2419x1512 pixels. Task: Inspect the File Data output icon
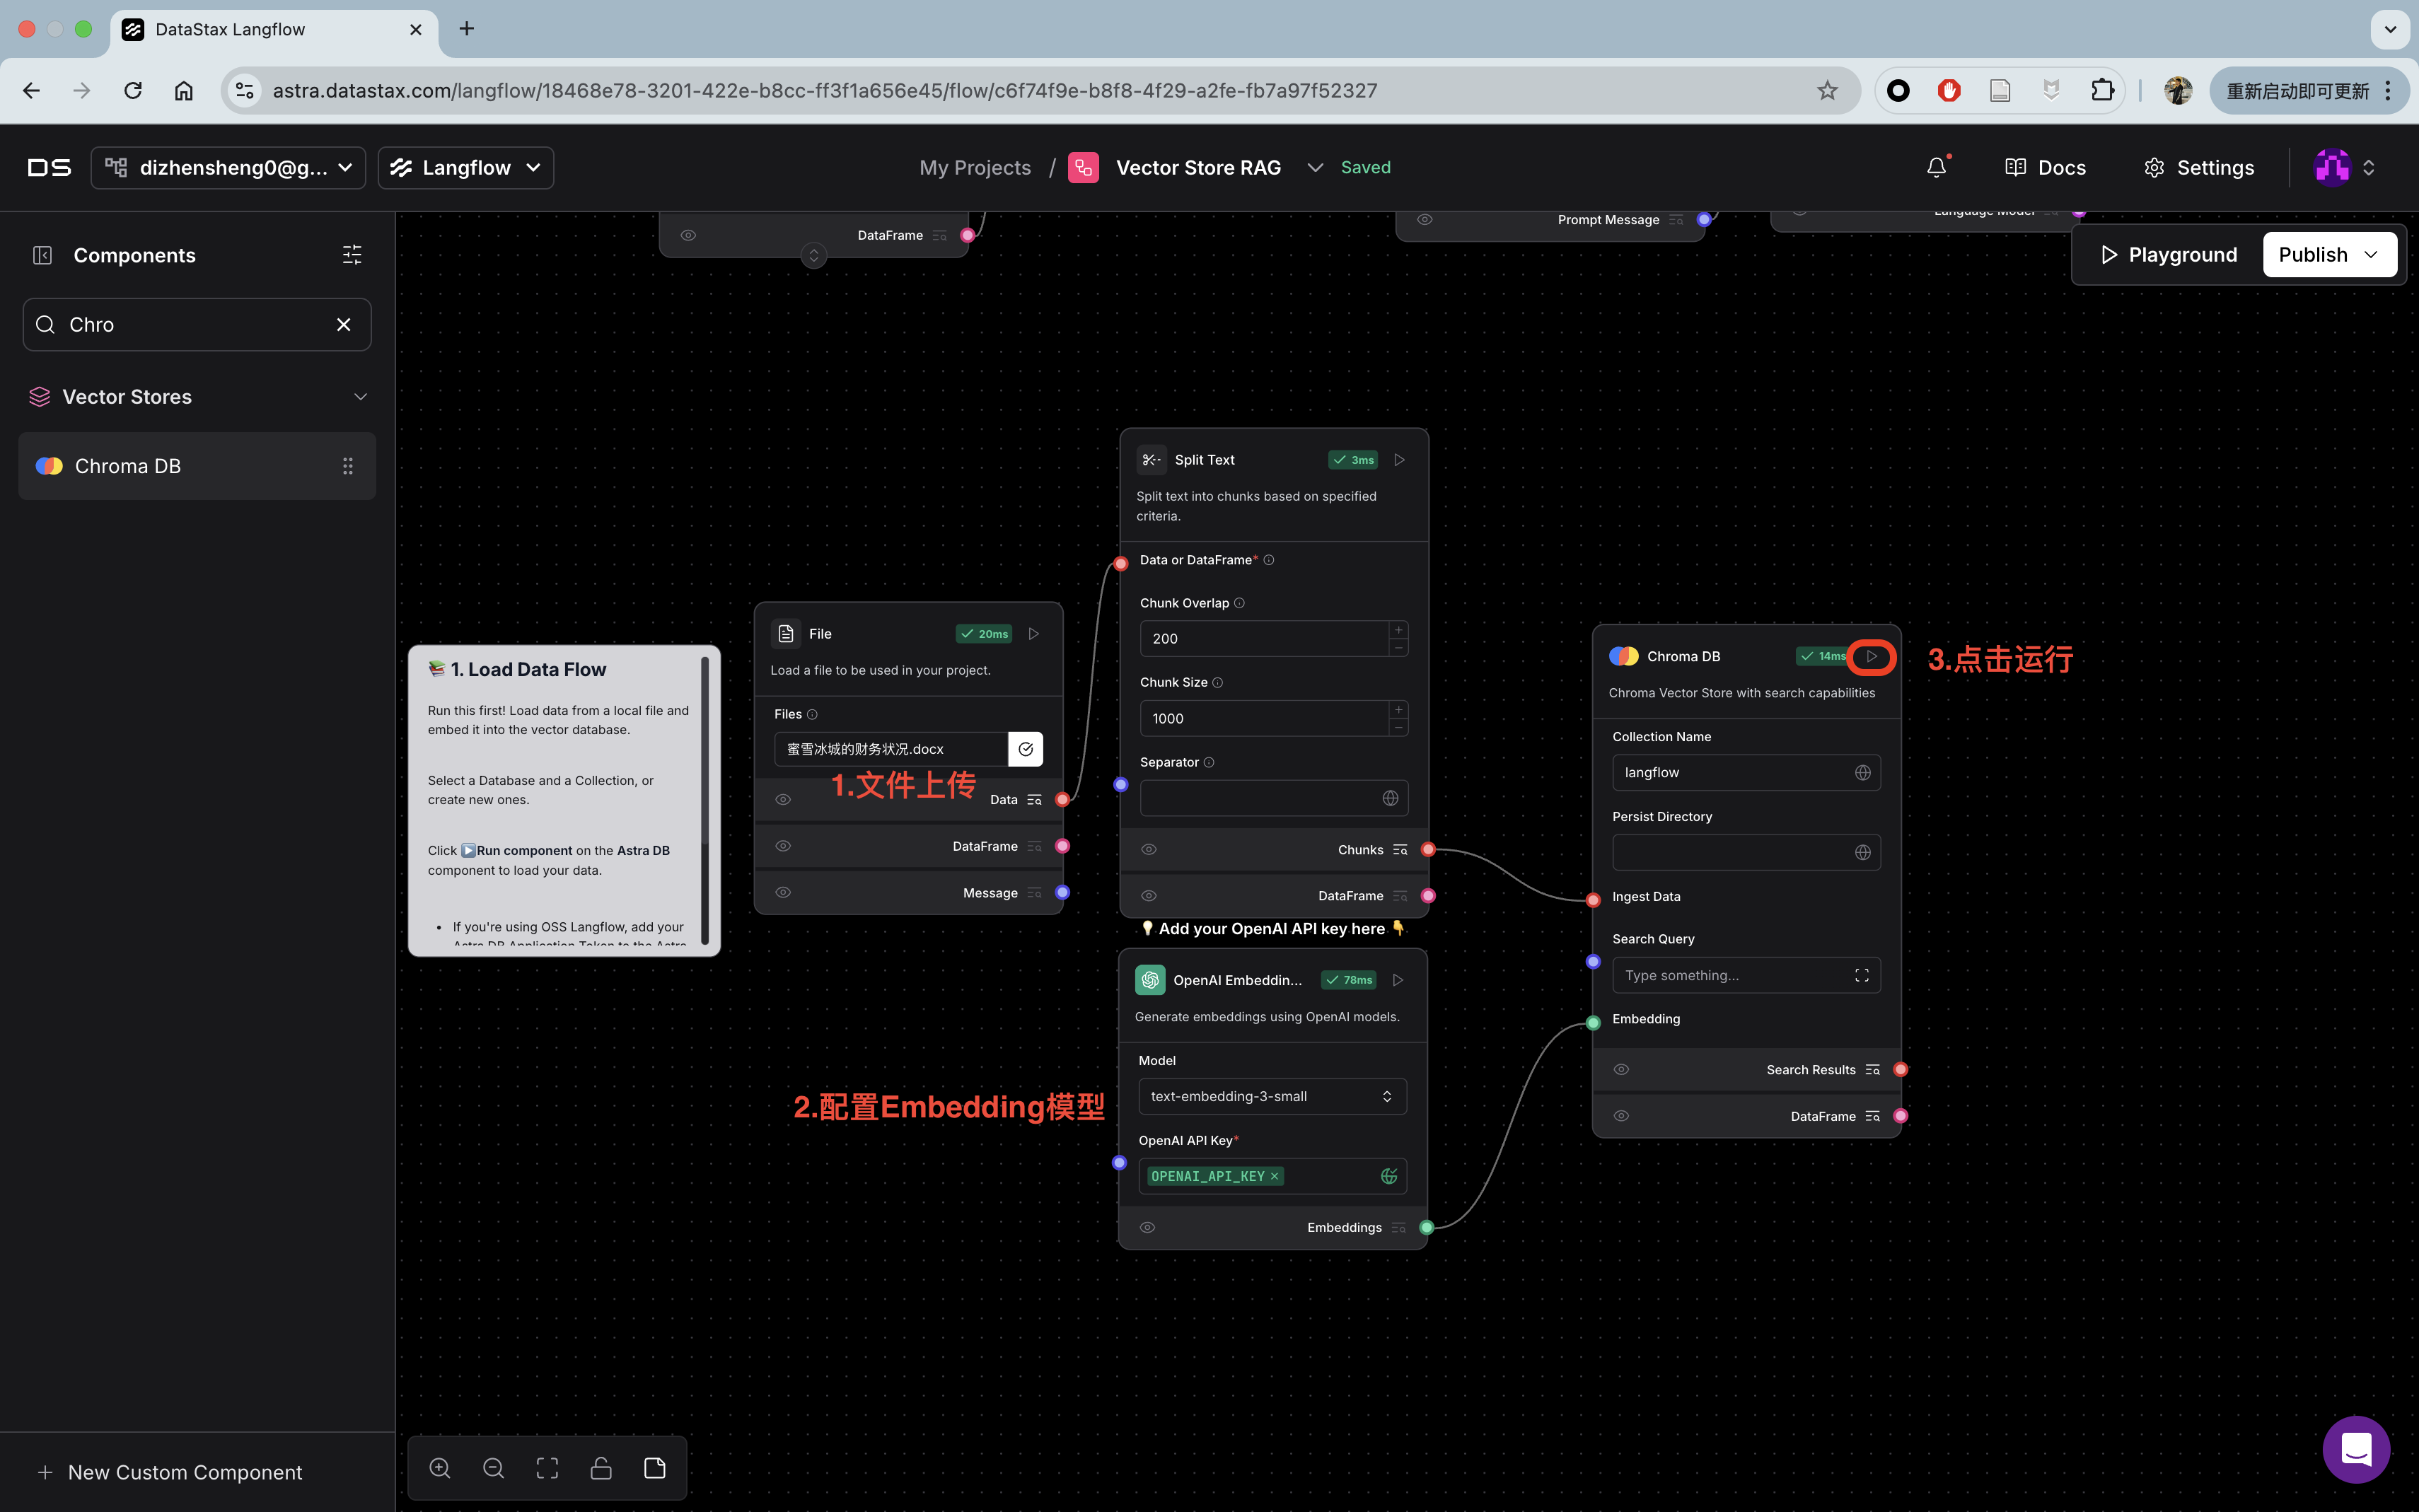(1034, 800)
